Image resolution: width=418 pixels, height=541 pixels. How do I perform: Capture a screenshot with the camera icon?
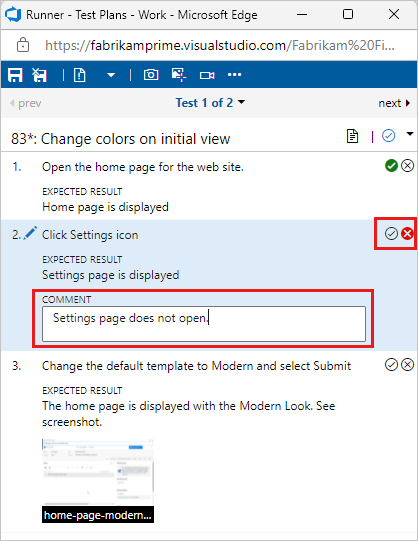pos(151,75)
